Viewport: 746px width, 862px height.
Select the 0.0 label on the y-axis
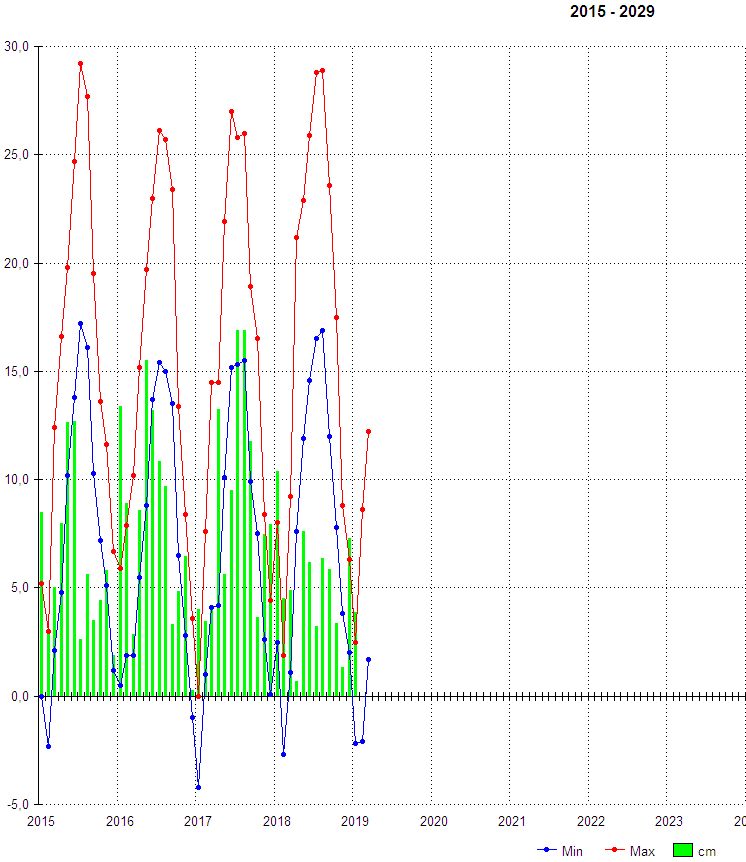click(x=20, y=696)
